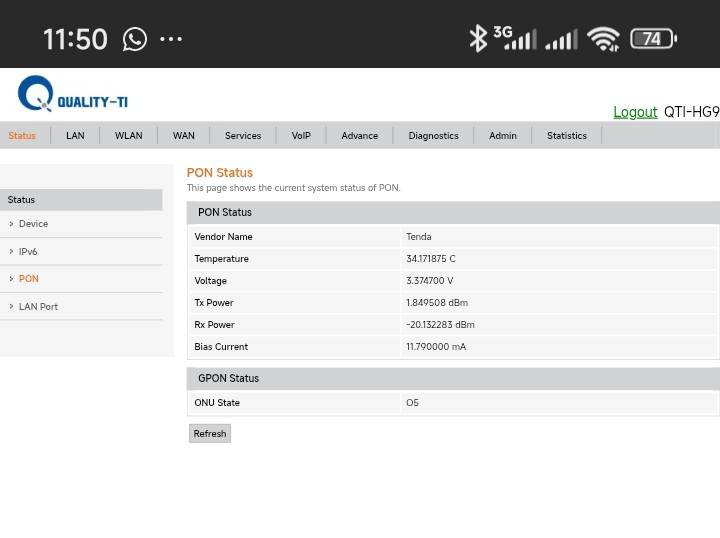Tap the 3G signal strength icon

[x=516, y=39]
